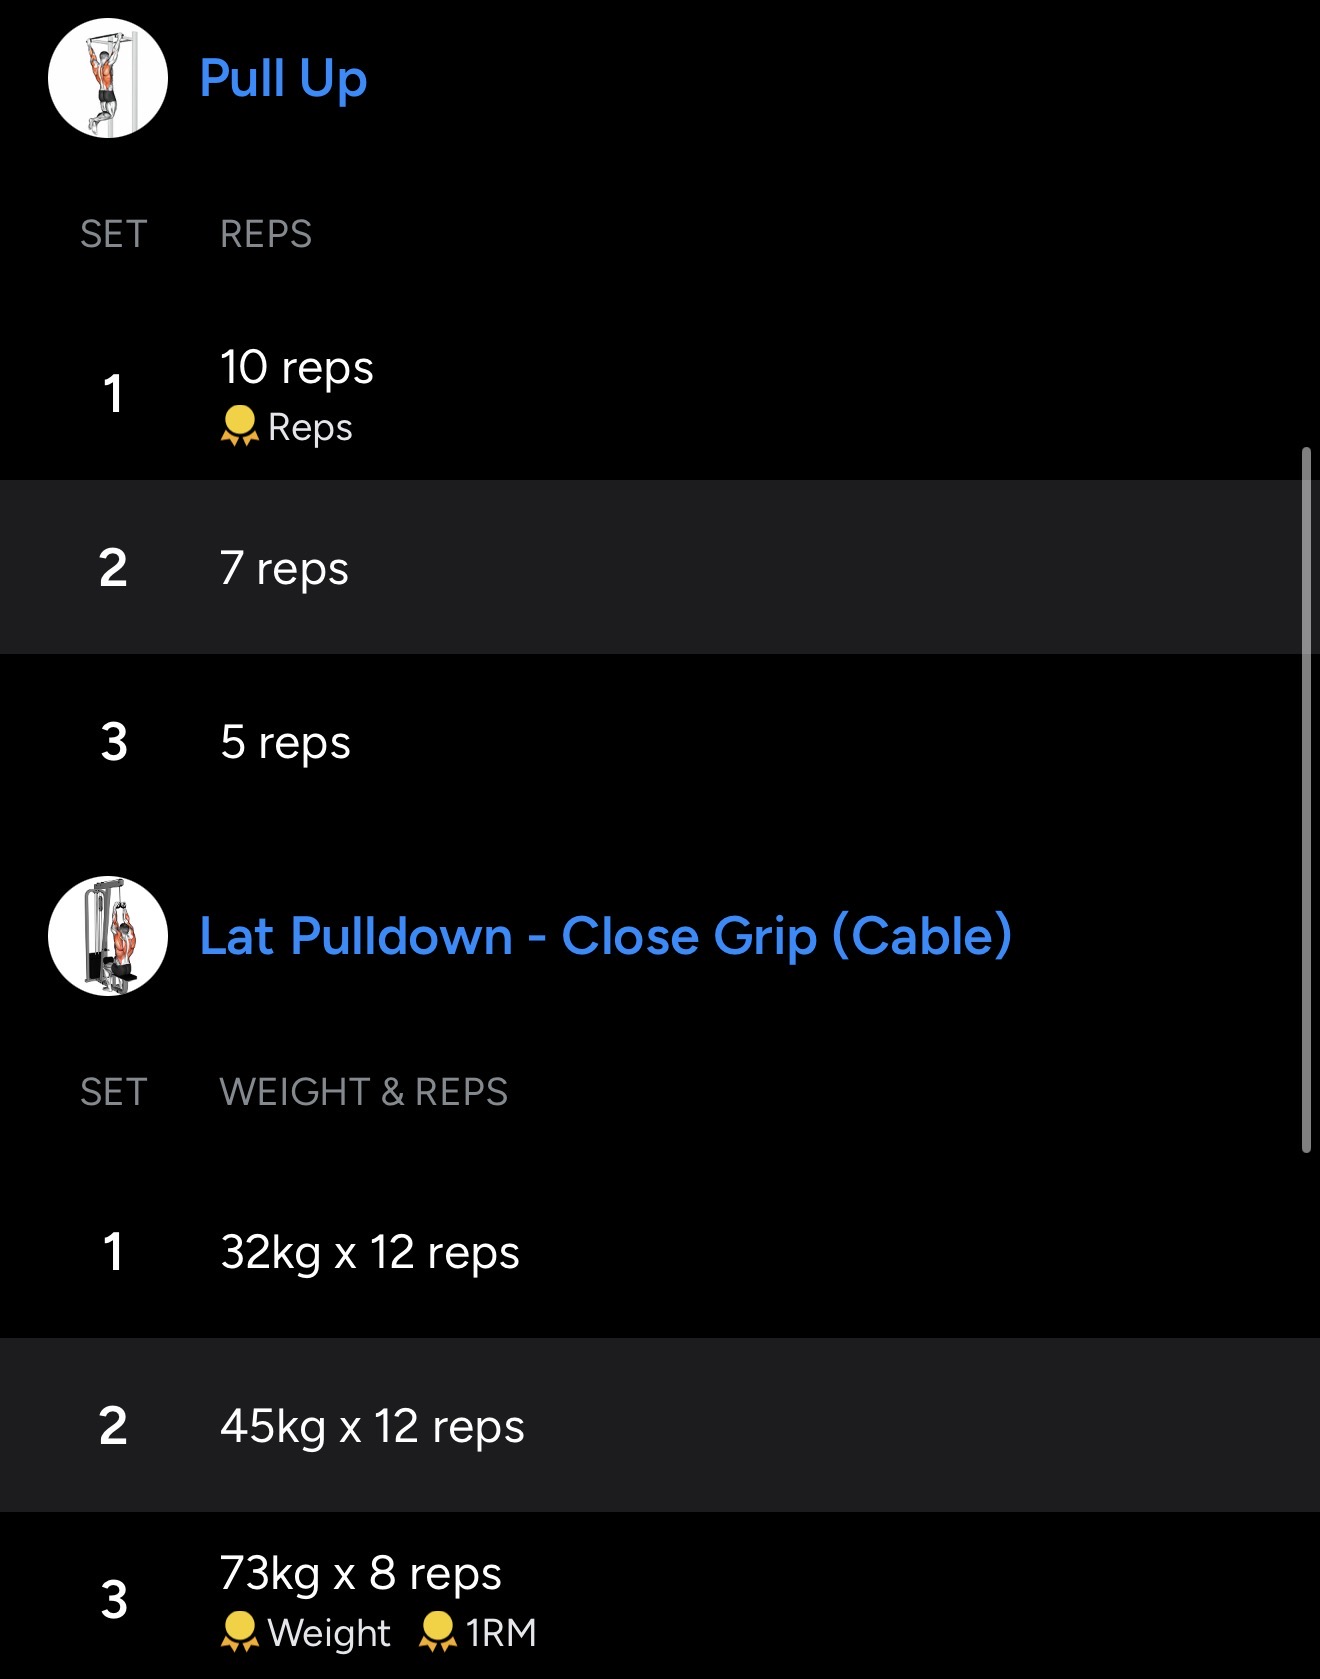Click the 1RM record label

tap(501, 1633)
